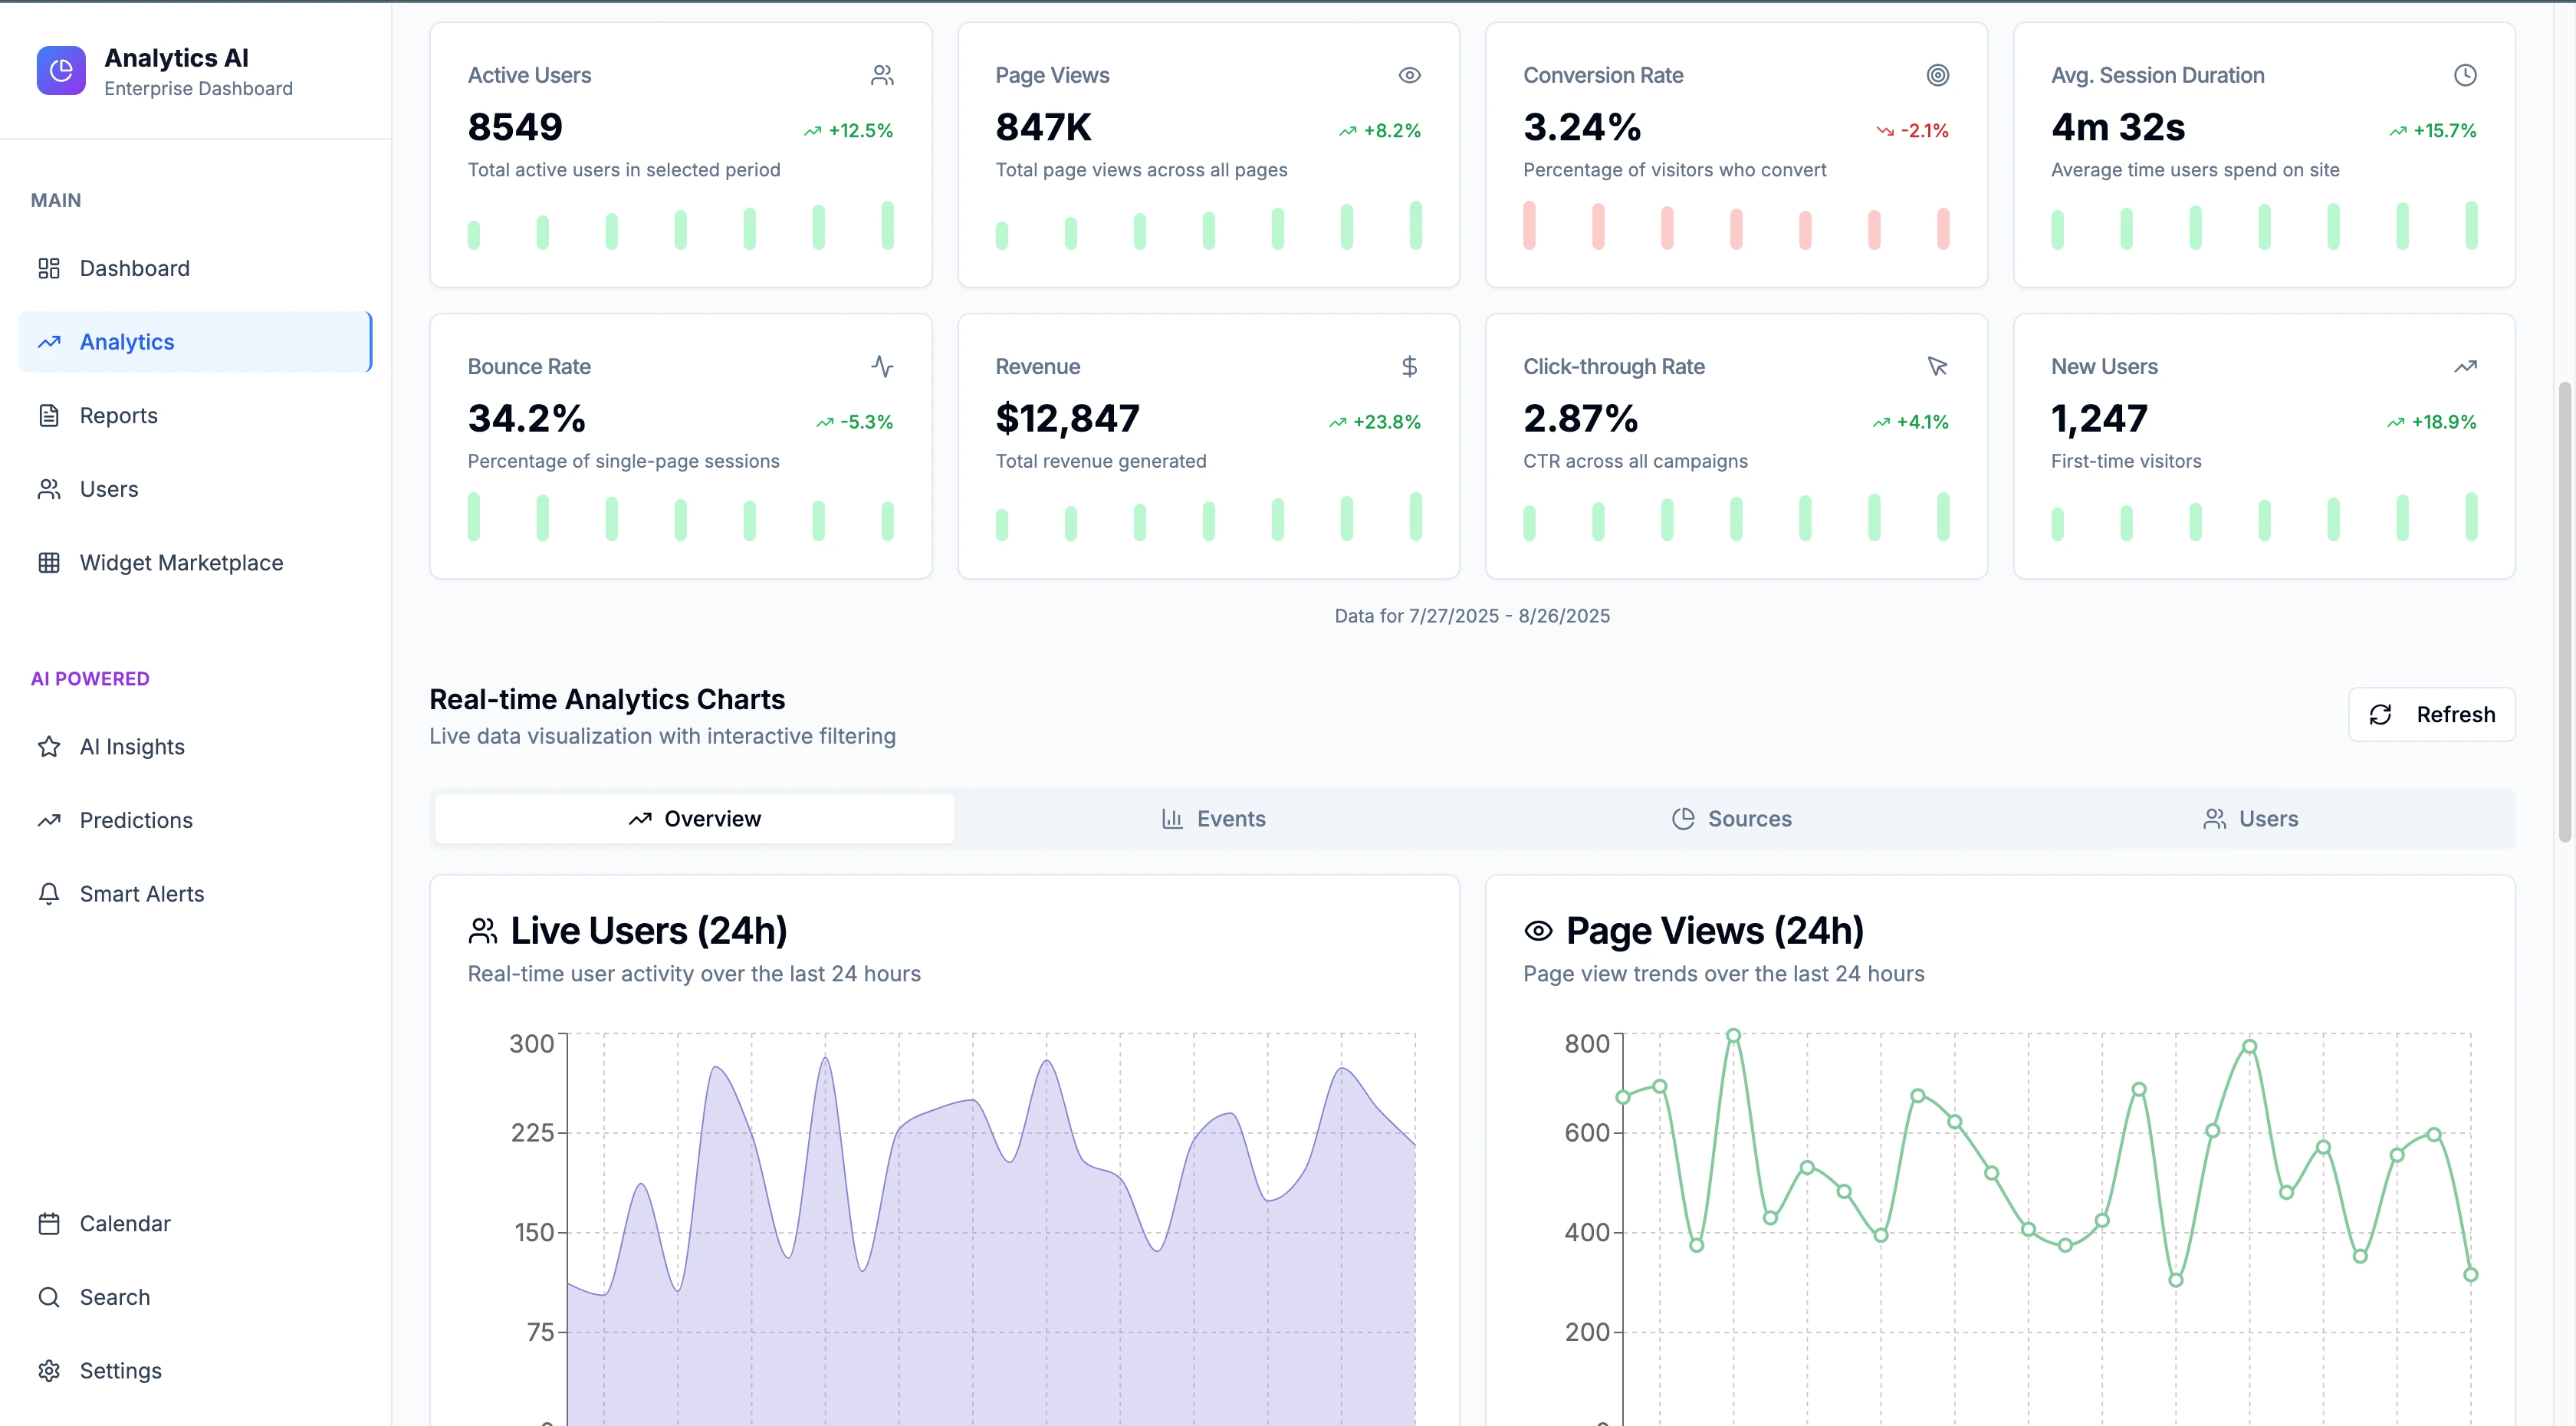Click the Analytics trend icon in sidebar
2576x1426 pixels.
click(49, 342)
